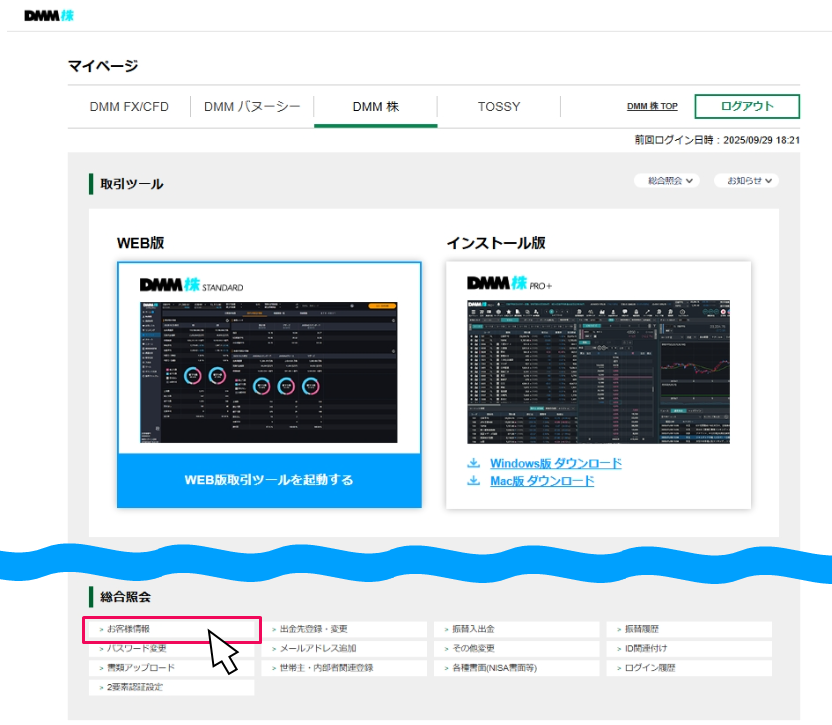The image size is (832, 725).
Task: Click the DMM 株 logo in header
Action: [x=48, y=16]
